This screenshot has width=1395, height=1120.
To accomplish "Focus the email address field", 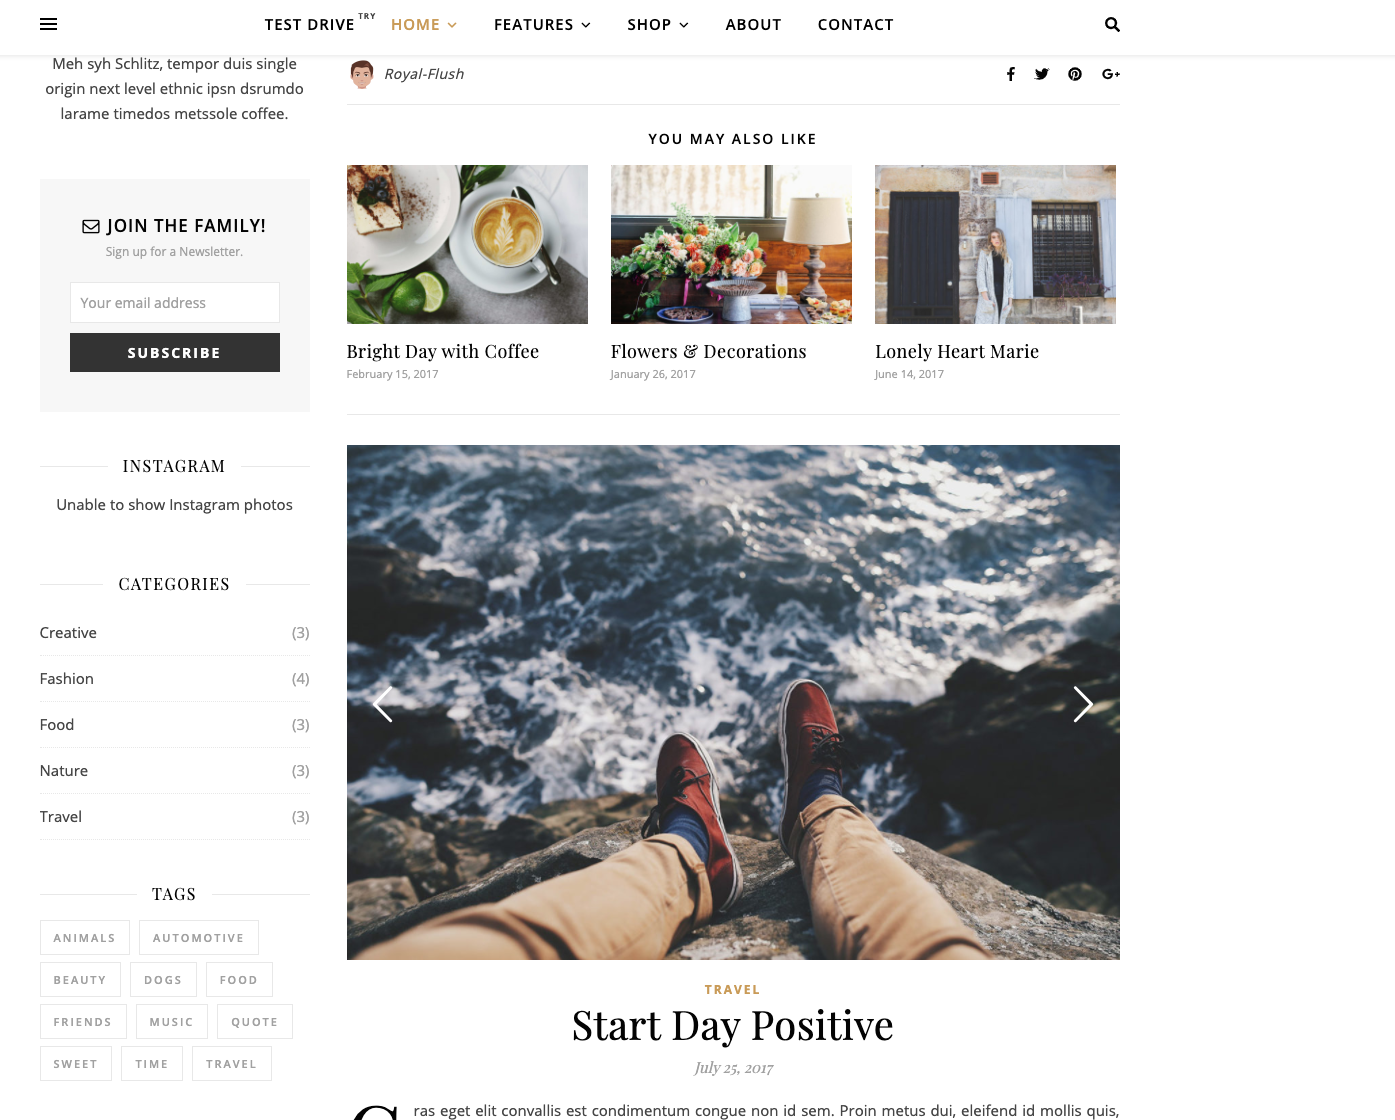I will point(175,302).
